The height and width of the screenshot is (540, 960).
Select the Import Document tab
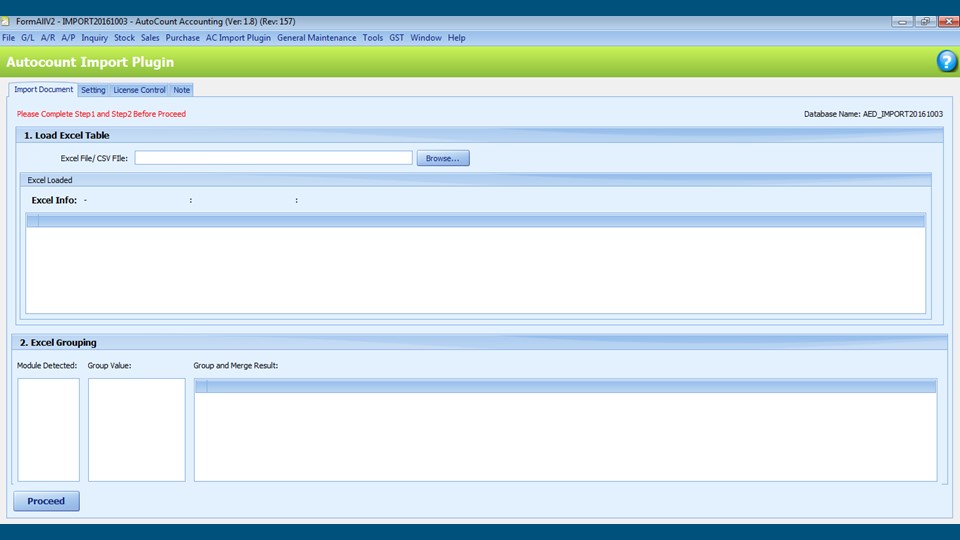[44, 90]
